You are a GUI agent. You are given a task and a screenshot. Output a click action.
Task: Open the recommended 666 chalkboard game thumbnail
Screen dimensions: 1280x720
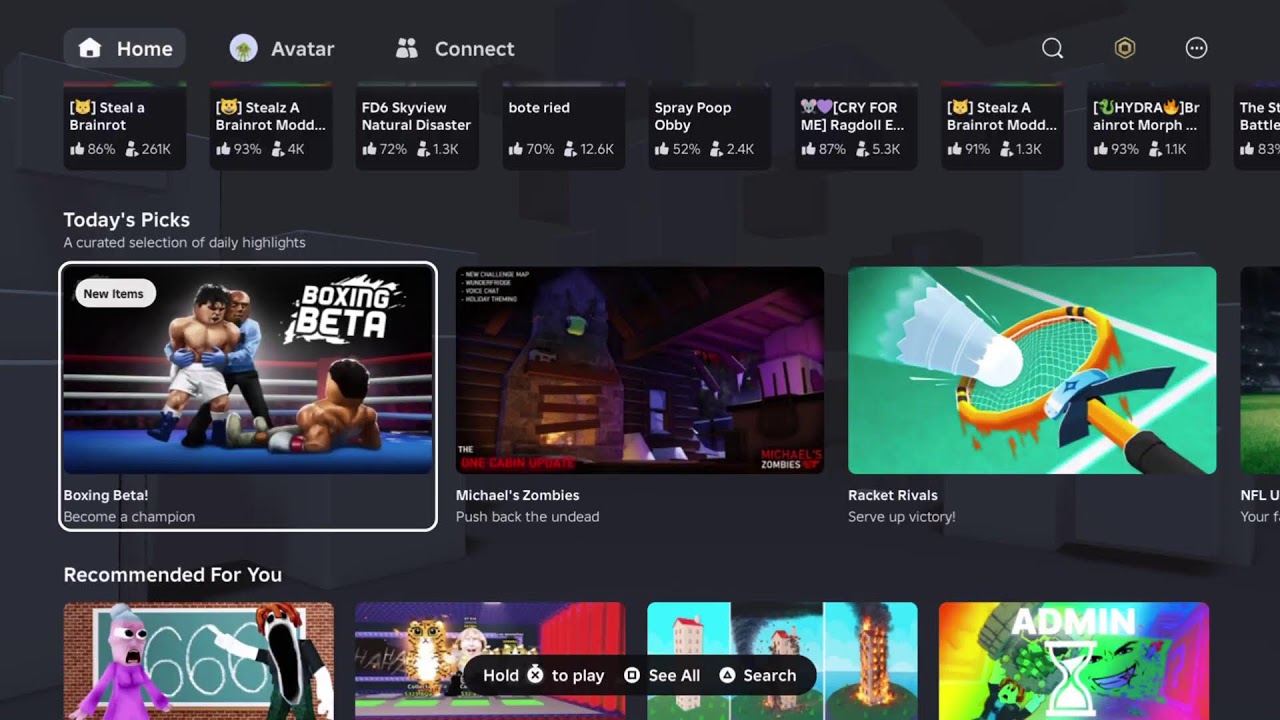click(198, 660)
